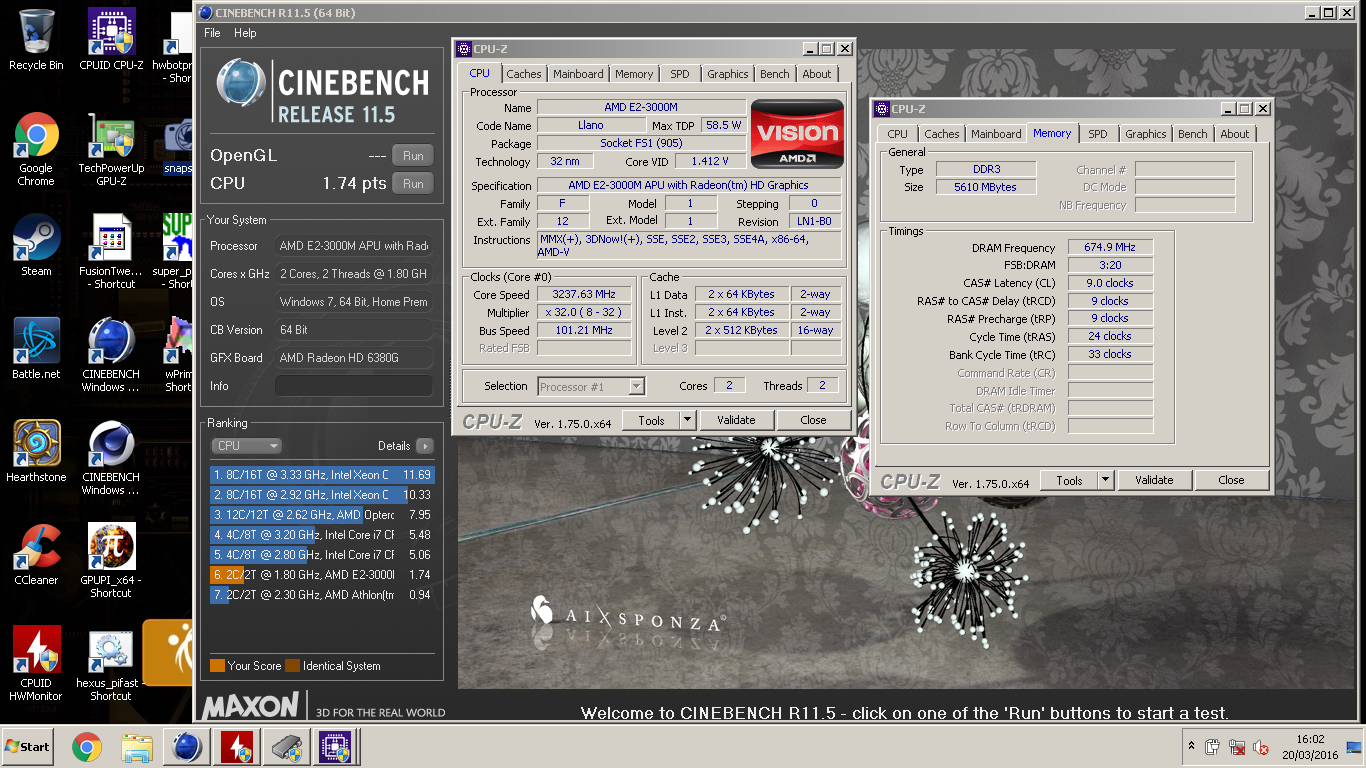
Task: Open Caches tab in Memory CPU-Z window
Action: [941, 134]
